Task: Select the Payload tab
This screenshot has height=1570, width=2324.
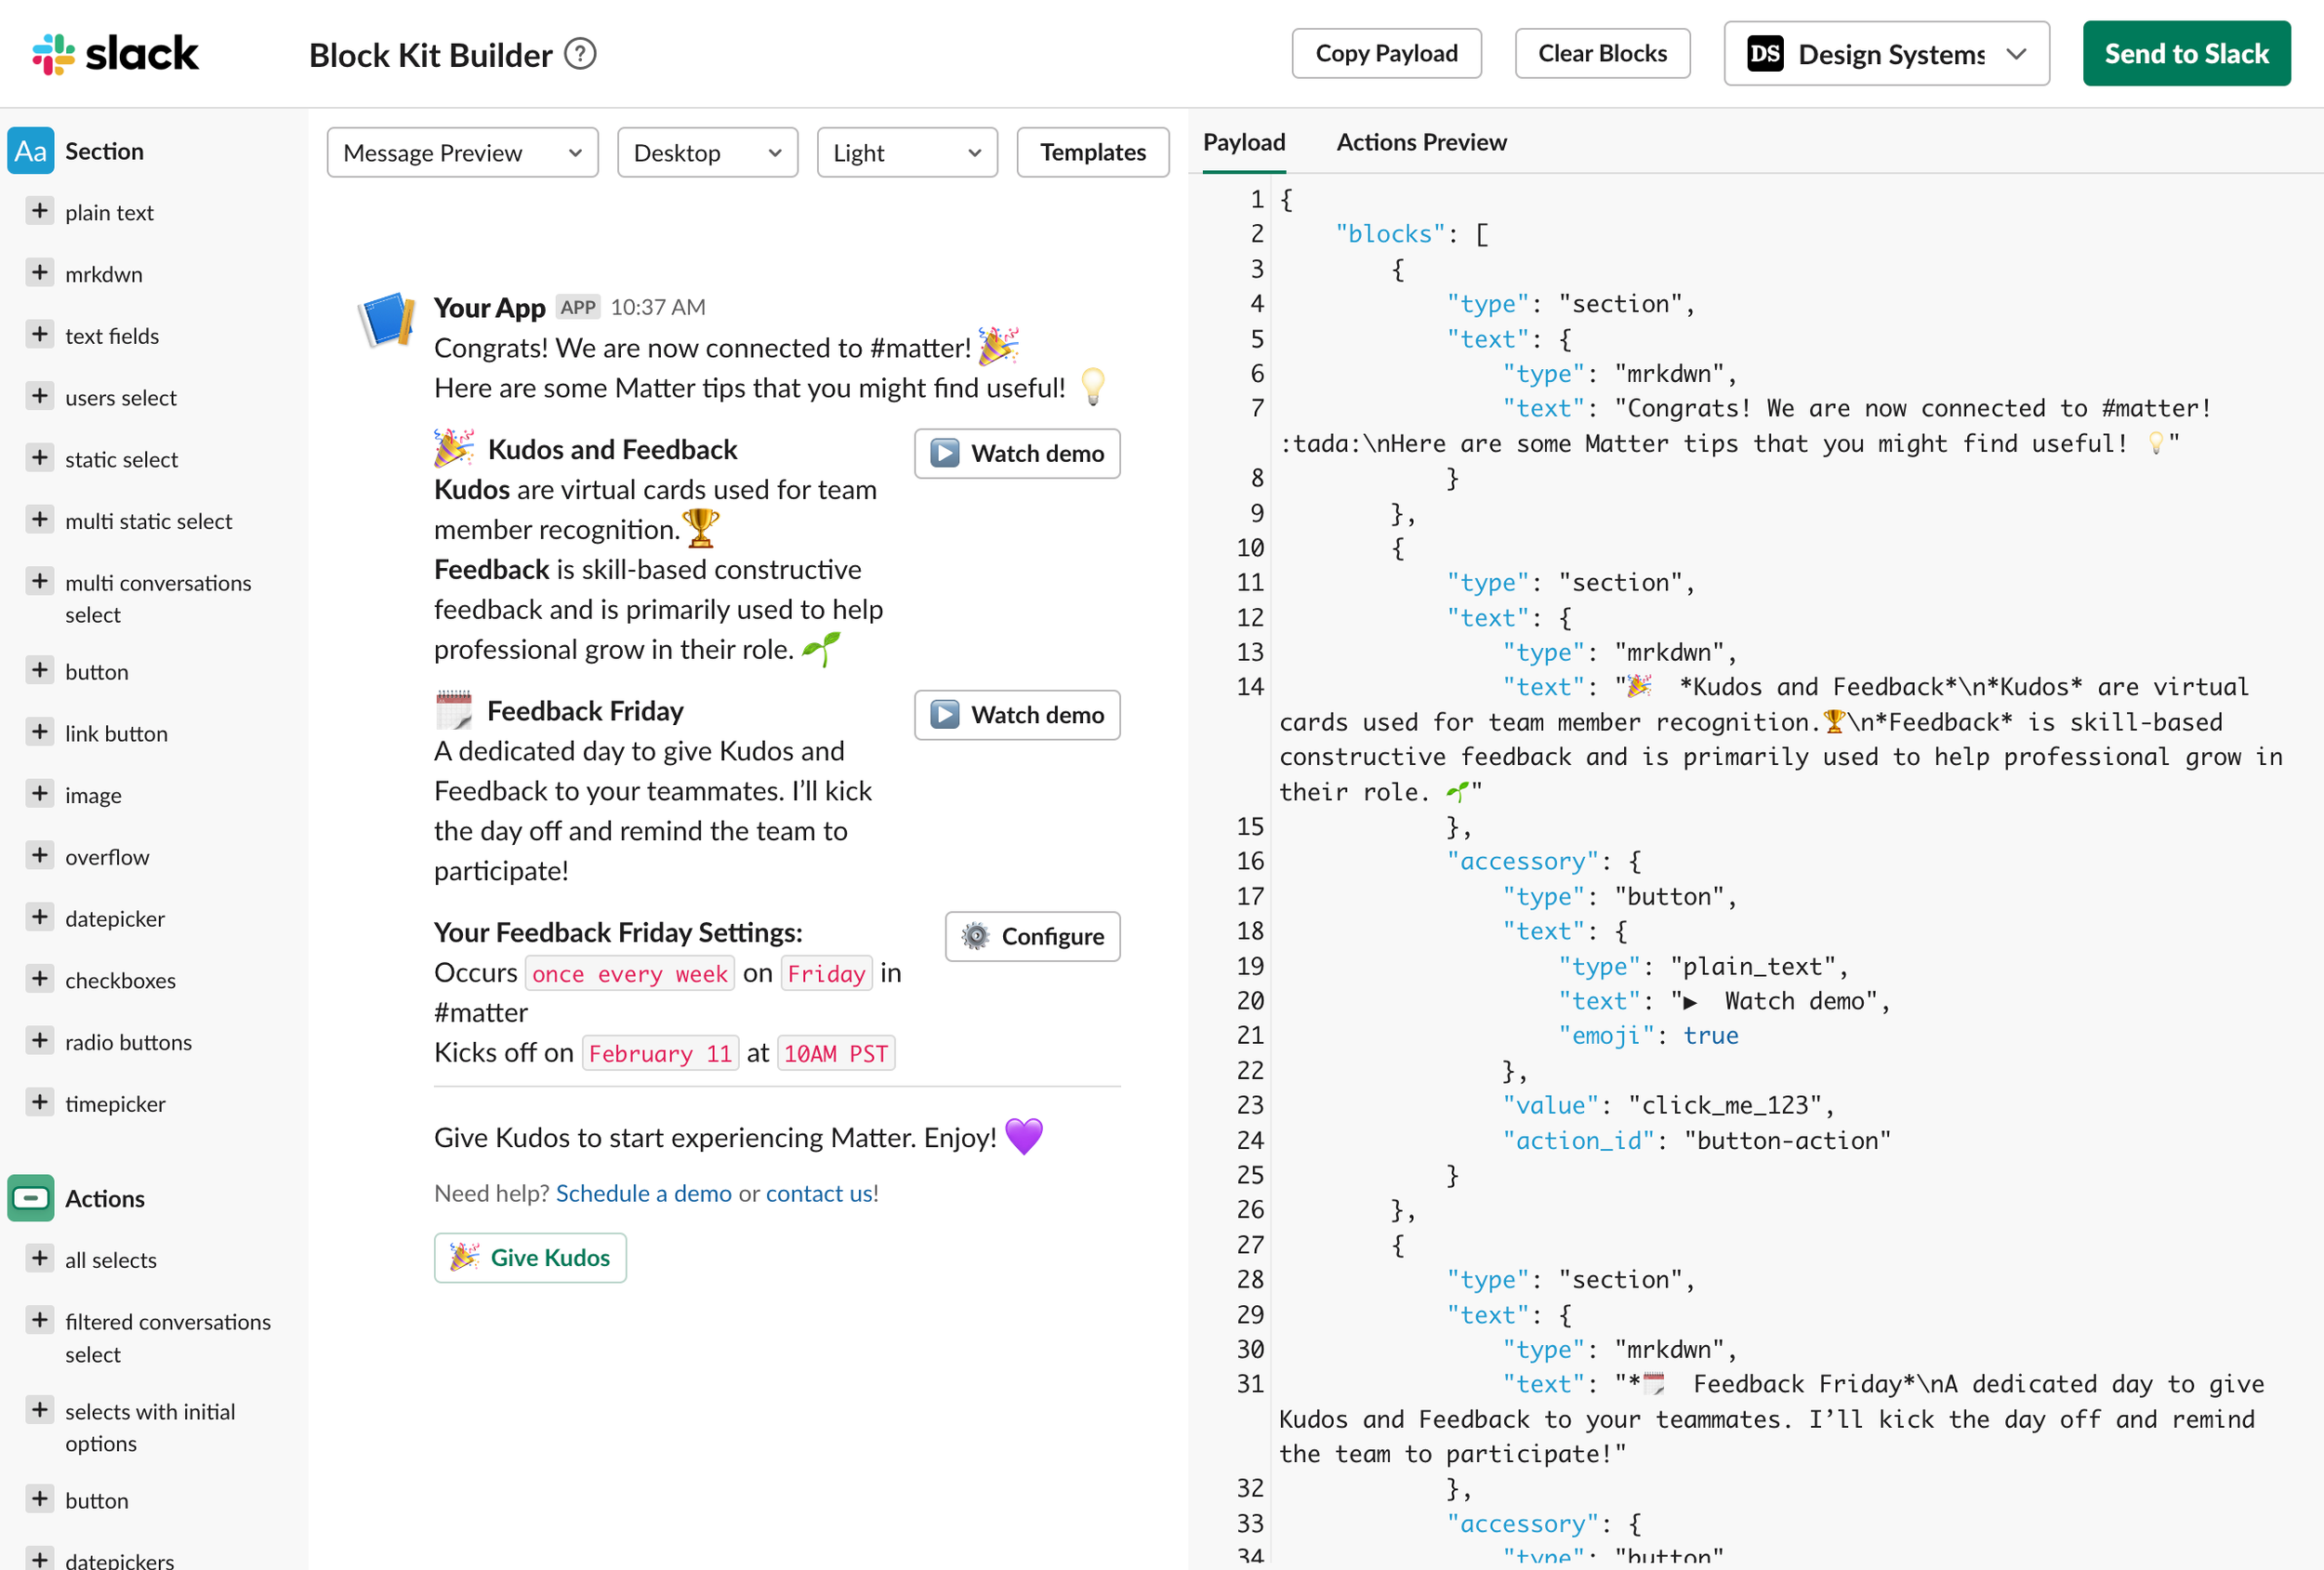Action: 1243,142
